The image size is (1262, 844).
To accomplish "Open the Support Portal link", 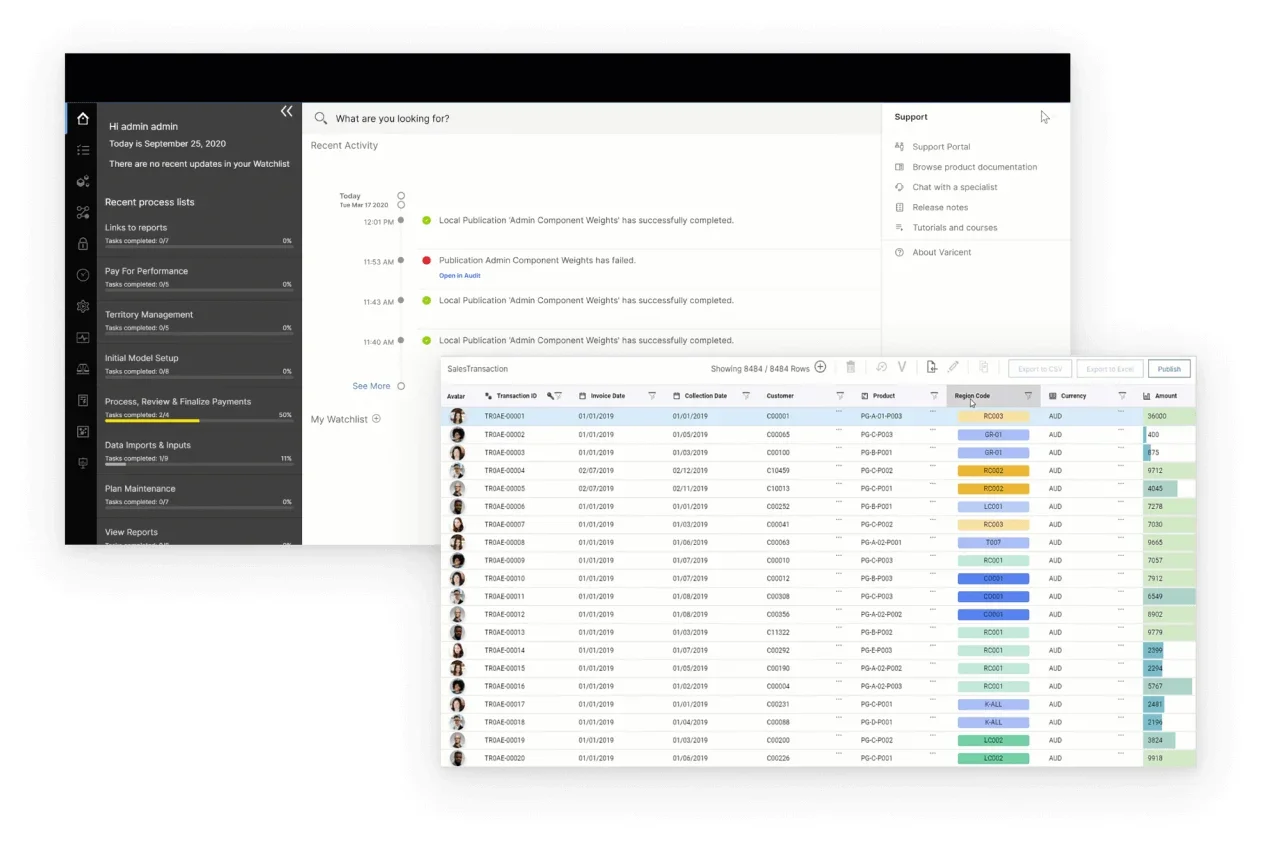I will pos(941,147).
